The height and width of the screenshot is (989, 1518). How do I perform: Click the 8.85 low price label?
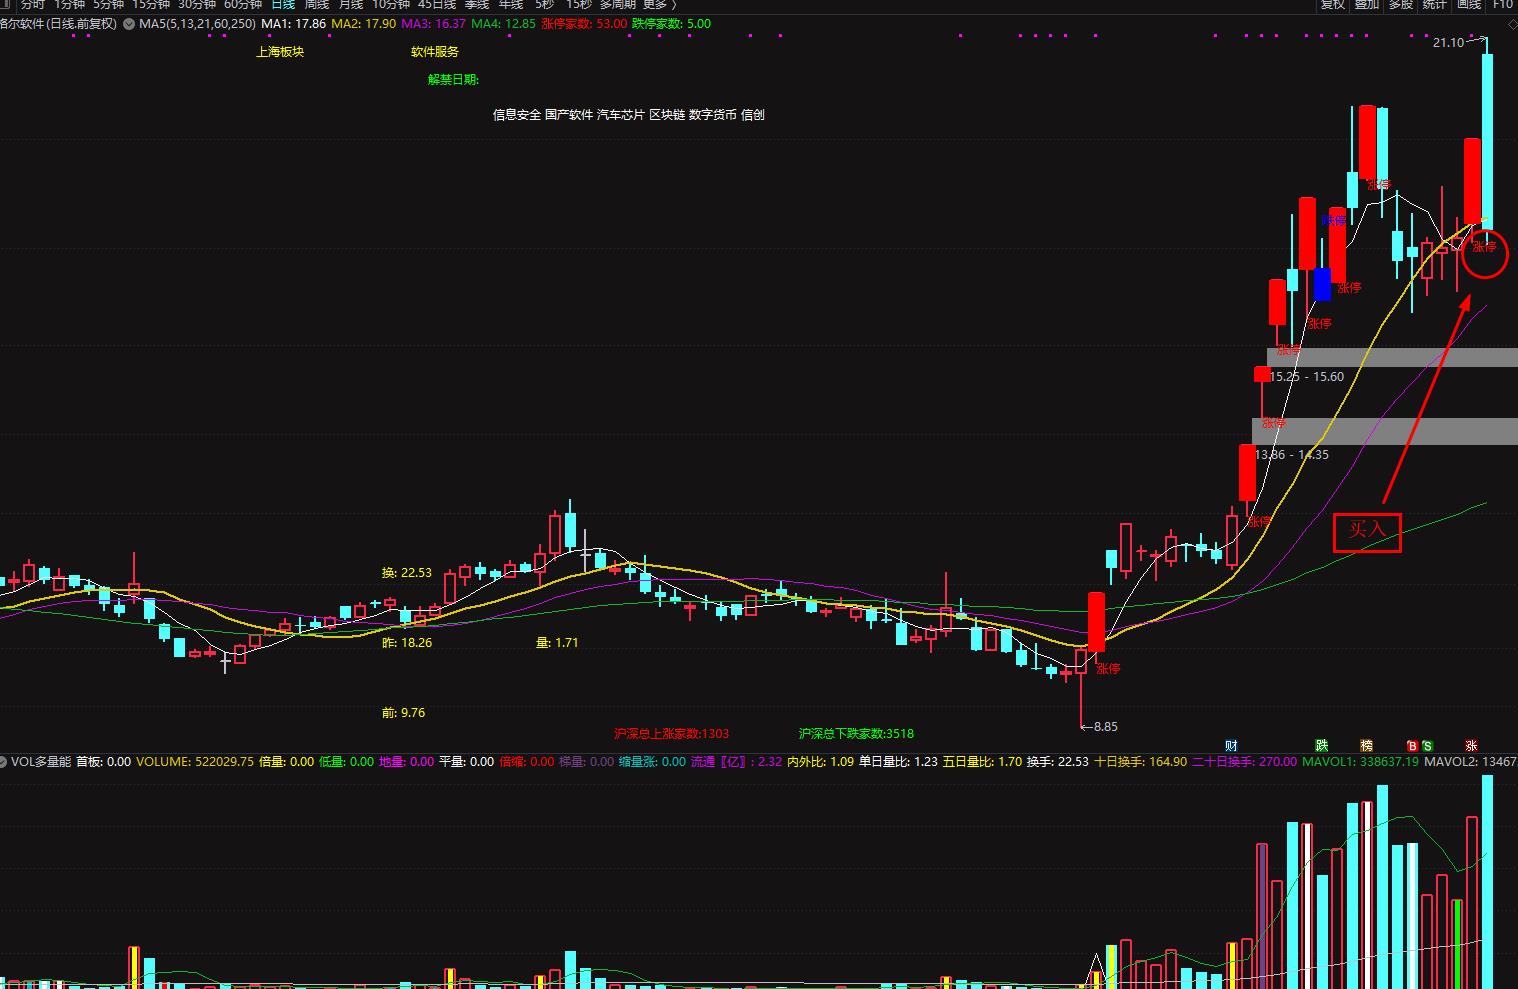pos(1106,727)
